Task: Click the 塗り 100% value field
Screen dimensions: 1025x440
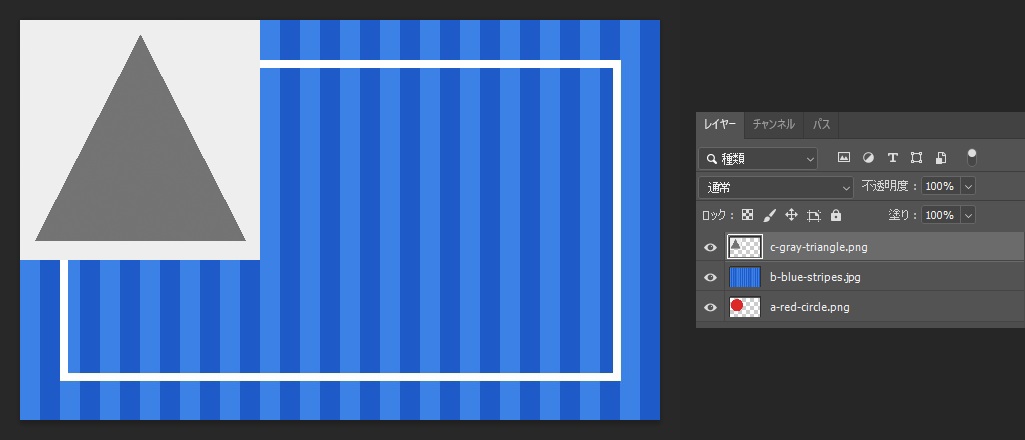Action: pos(940,215)
